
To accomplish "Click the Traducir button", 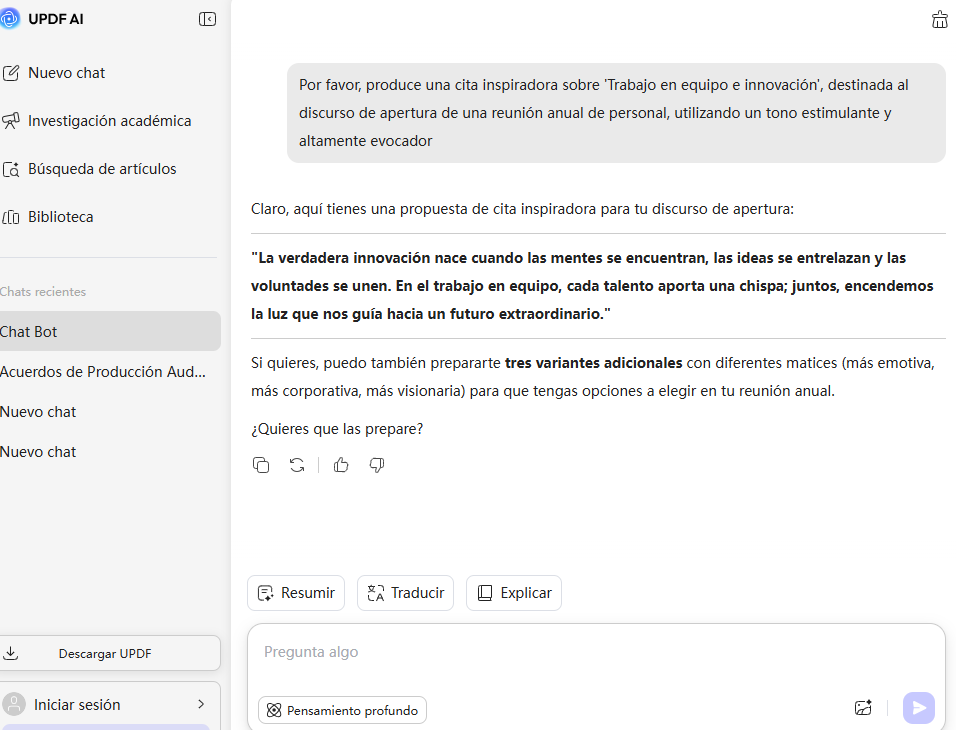I will 405,593.
